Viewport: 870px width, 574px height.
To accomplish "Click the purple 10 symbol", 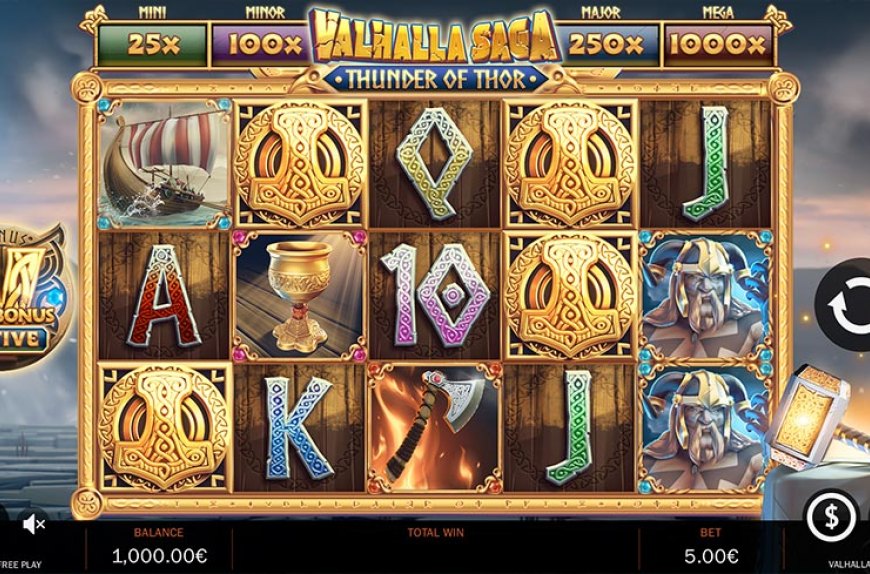I will (434, 295).
